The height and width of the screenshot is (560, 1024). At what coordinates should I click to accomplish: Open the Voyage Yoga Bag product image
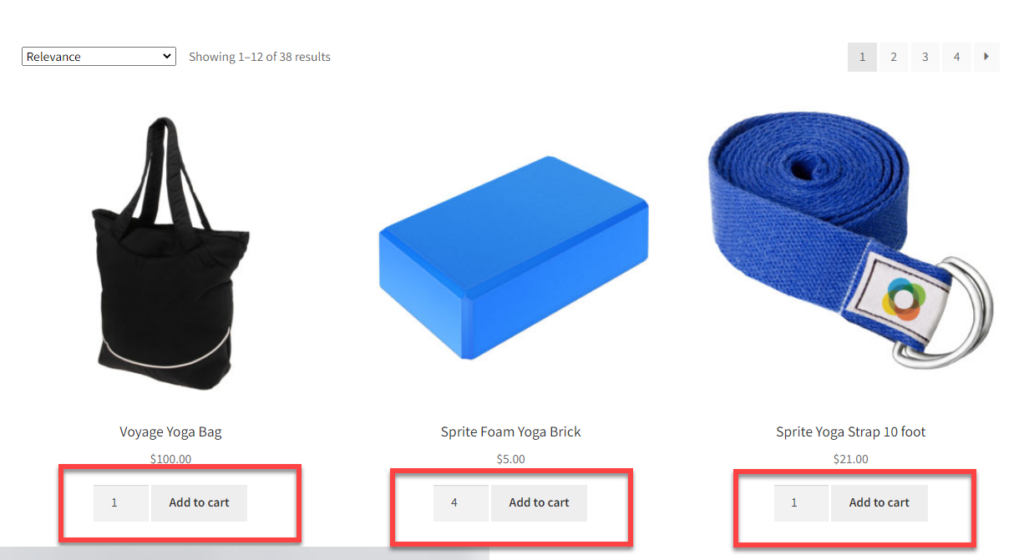tap(170, 254)
